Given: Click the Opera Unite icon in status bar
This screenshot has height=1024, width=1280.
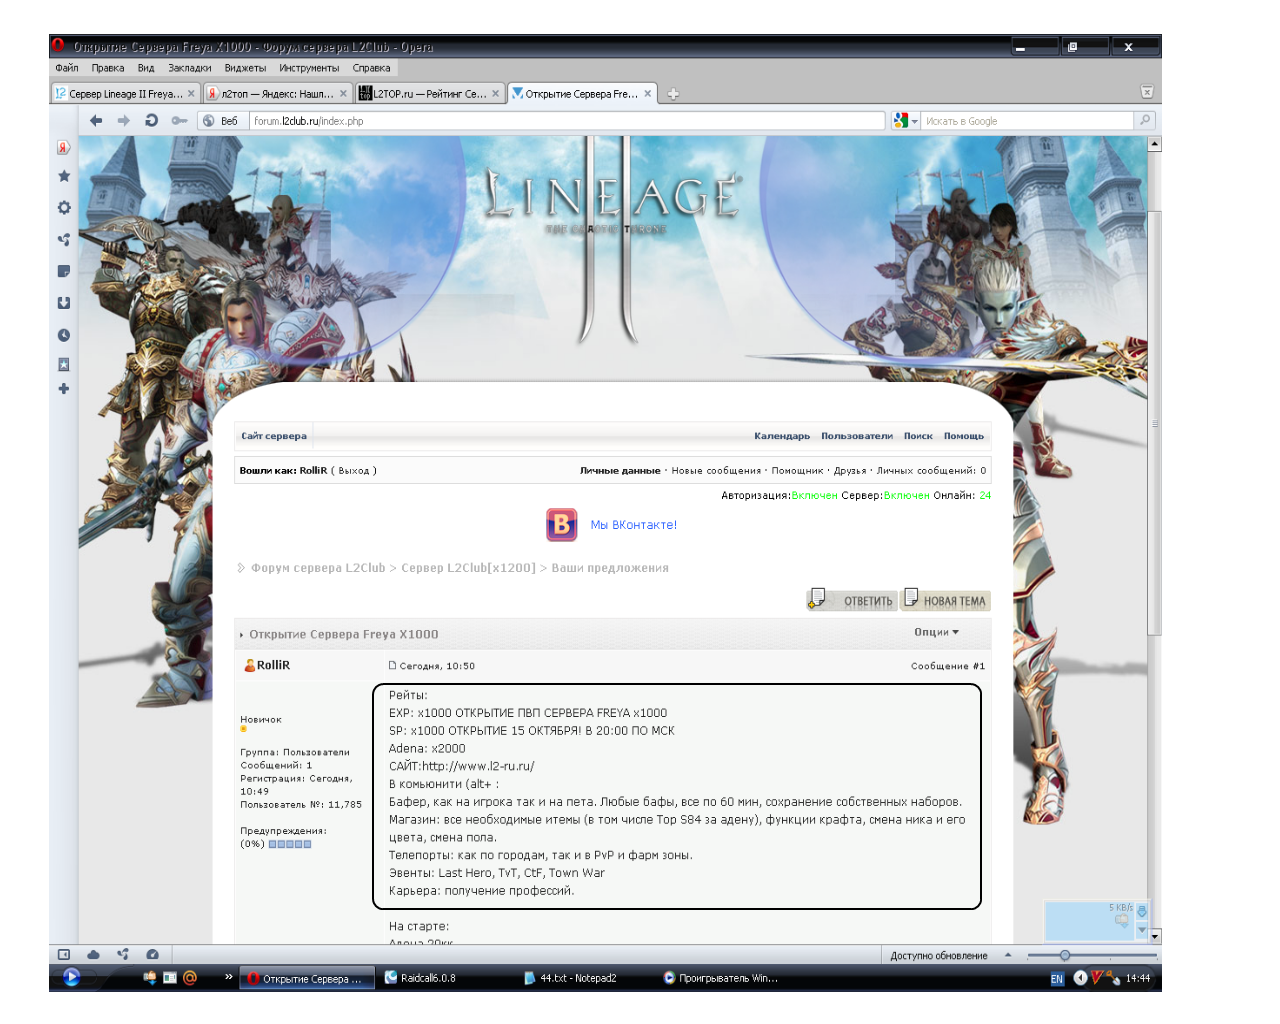Looking at the screenshot, I should coord(123,954).
